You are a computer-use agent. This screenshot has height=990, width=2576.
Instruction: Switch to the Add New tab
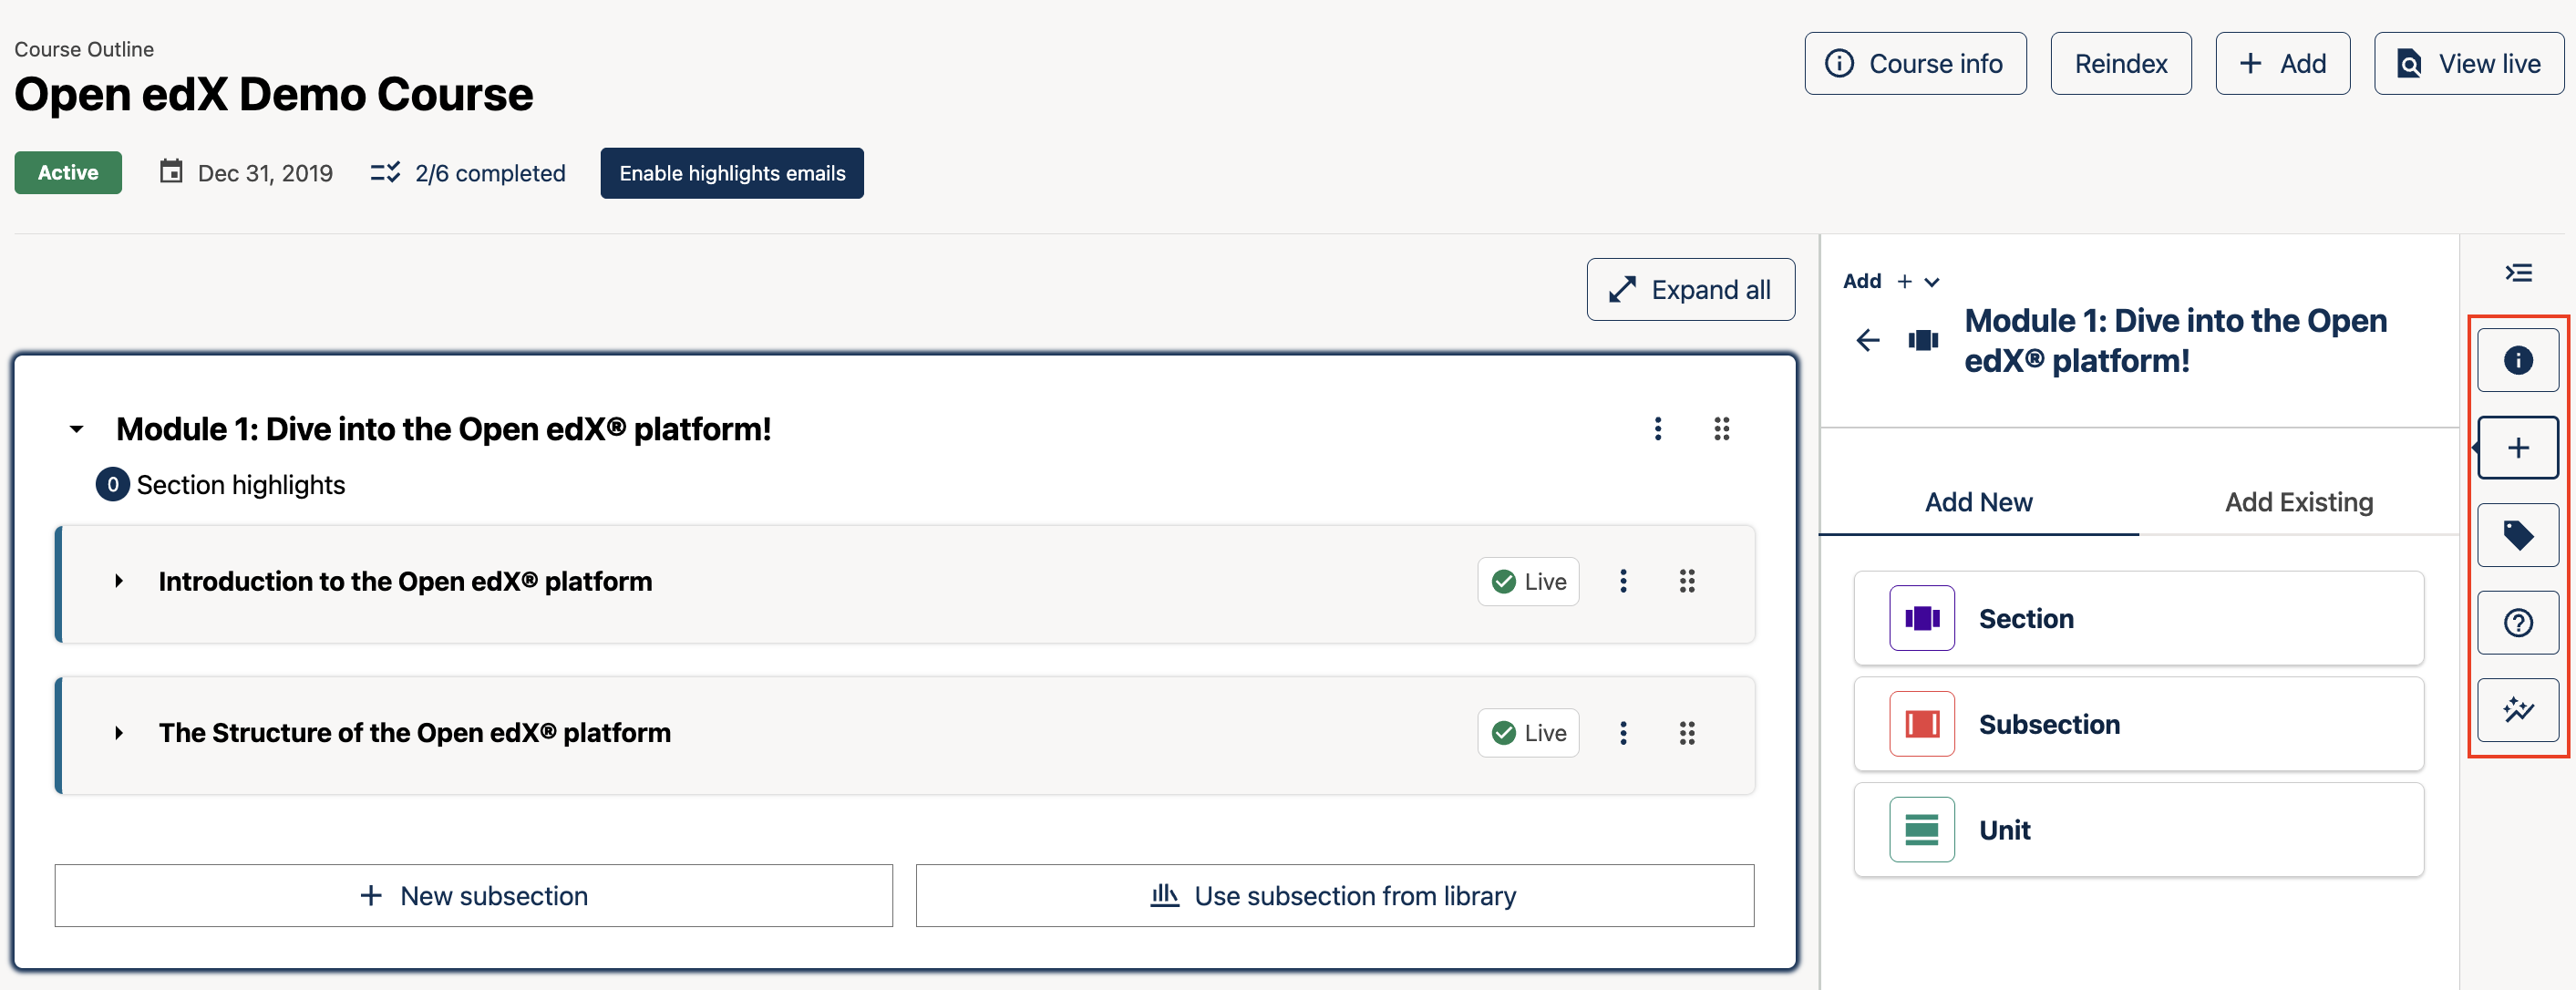(x=1978, y=502)
